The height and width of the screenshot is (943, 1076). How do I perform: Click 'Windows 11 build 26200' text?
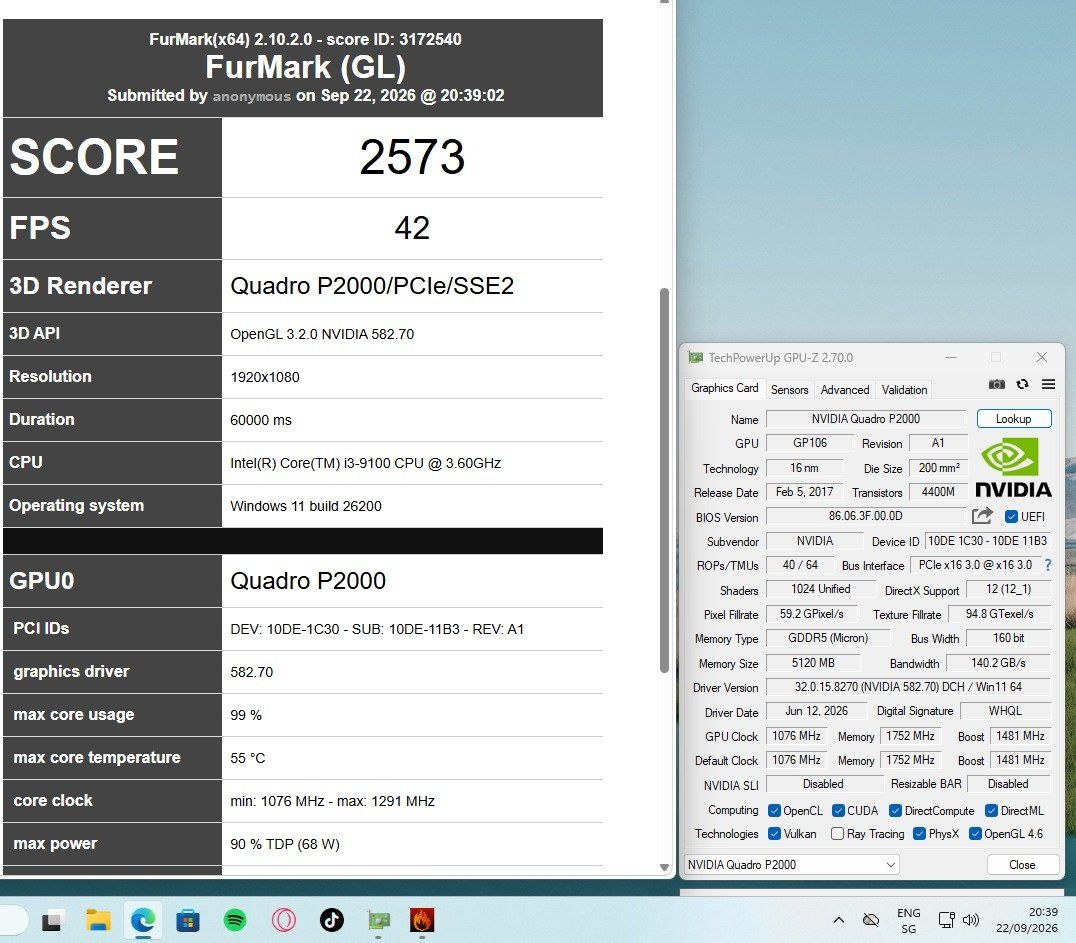pyautogui.click(x=306, y=507)
